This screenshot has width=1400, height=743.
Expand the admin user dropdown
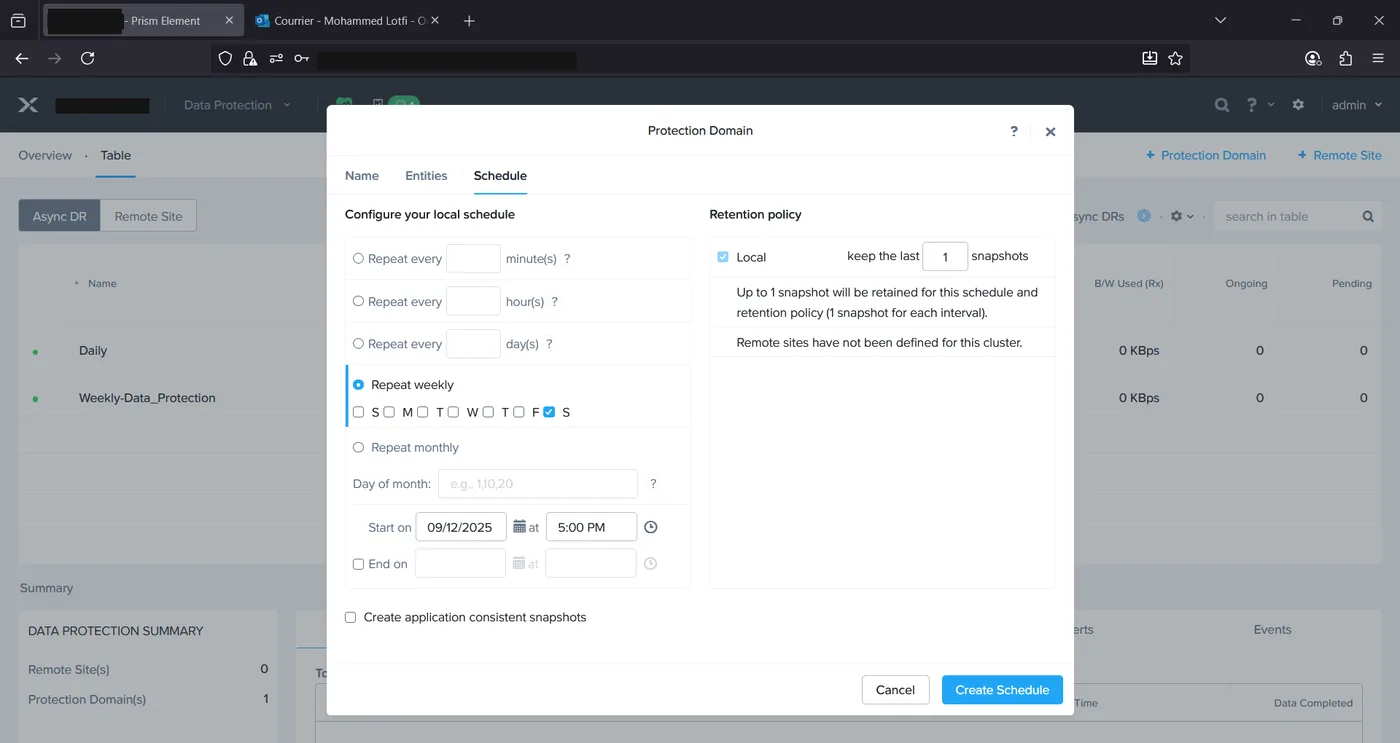[1357, 105]
